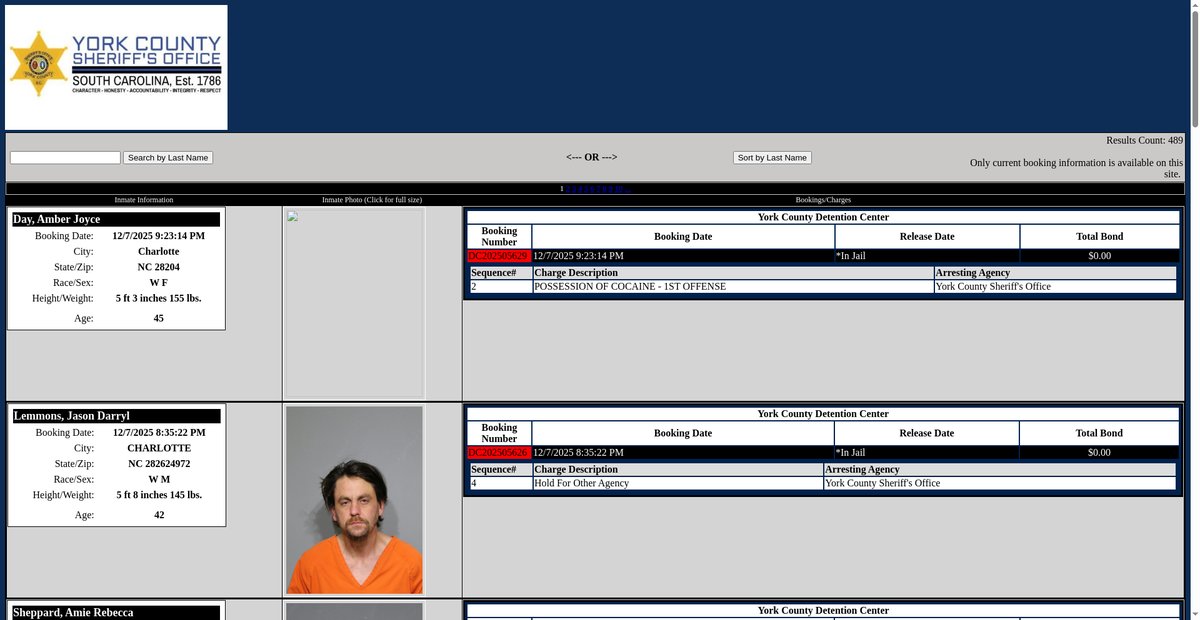Click the Hold For Other Agency charge
Image resolution: width=1200 pixels, height=620 pixels.
(582, 483)
